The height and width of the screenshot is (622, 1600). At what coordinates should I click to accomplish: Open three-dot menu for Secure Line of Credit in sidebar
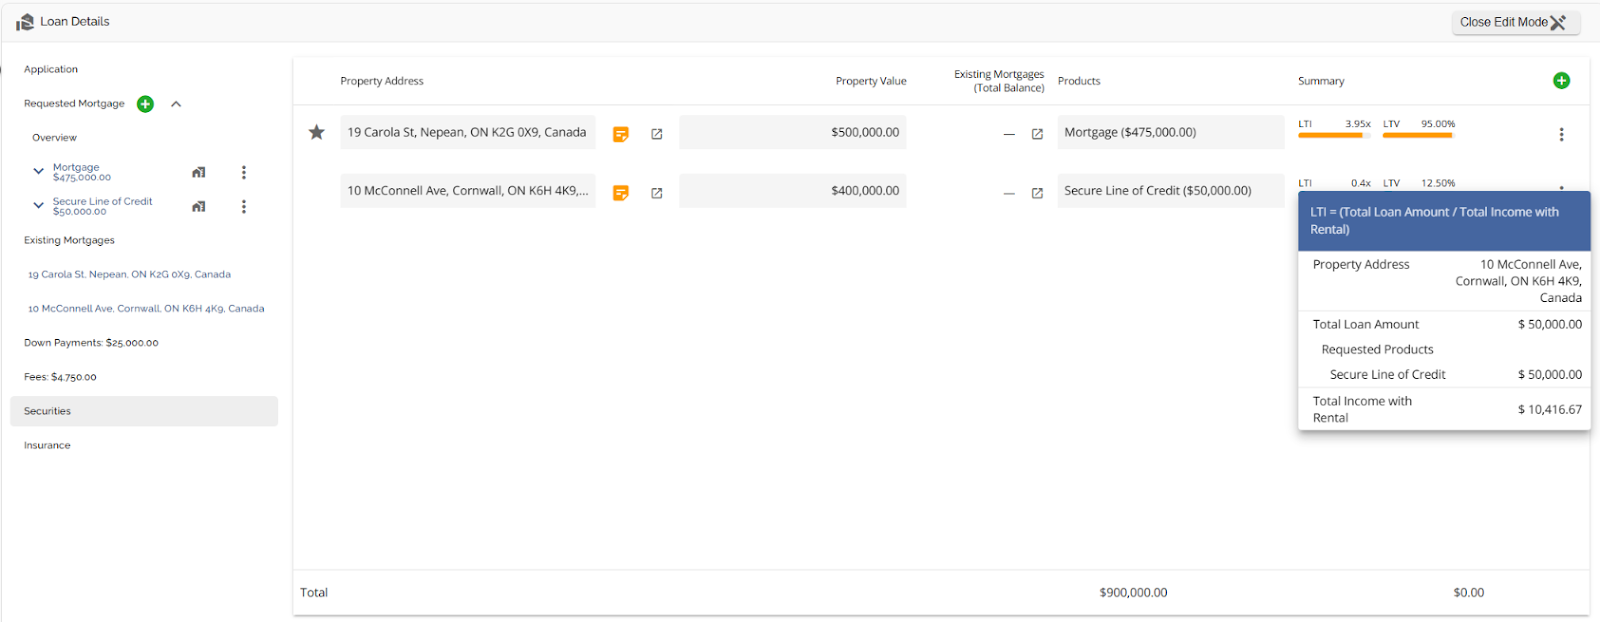(x=243, y=207)
